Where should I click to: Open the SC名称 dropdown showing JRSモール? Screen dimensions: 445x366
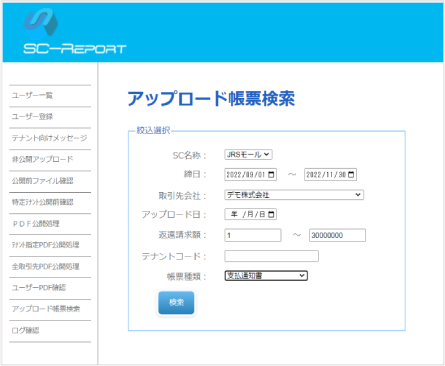point(248,155)
